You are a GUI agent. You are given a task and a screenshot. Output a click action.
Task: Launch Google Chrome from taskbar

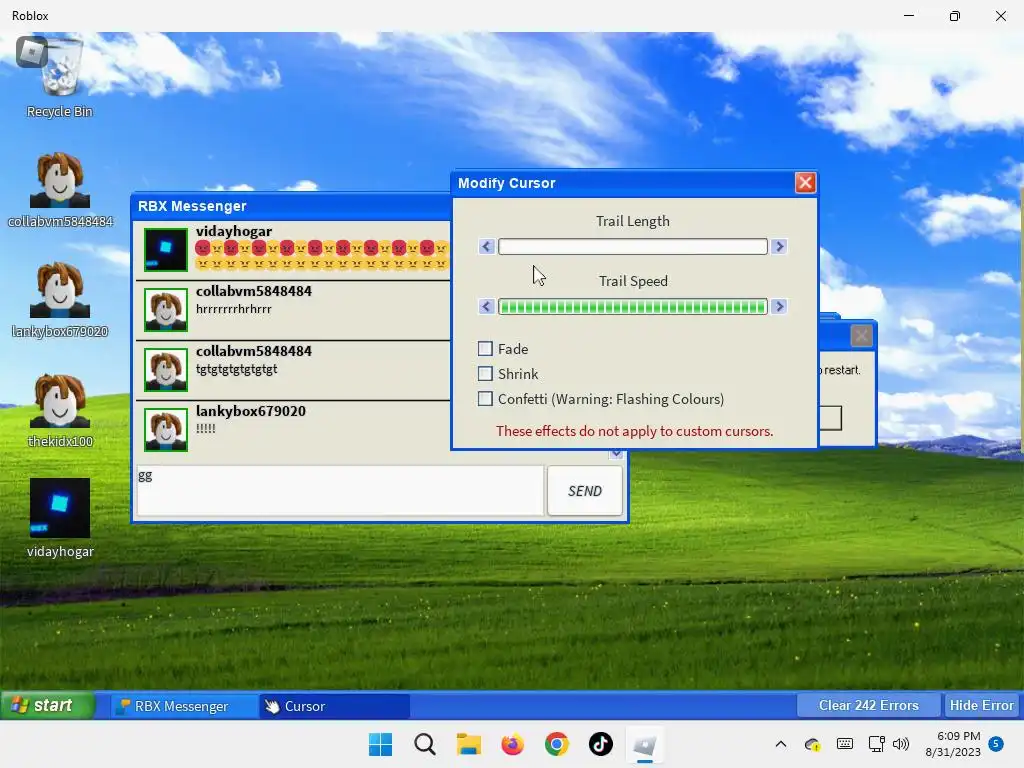(556, 744)
